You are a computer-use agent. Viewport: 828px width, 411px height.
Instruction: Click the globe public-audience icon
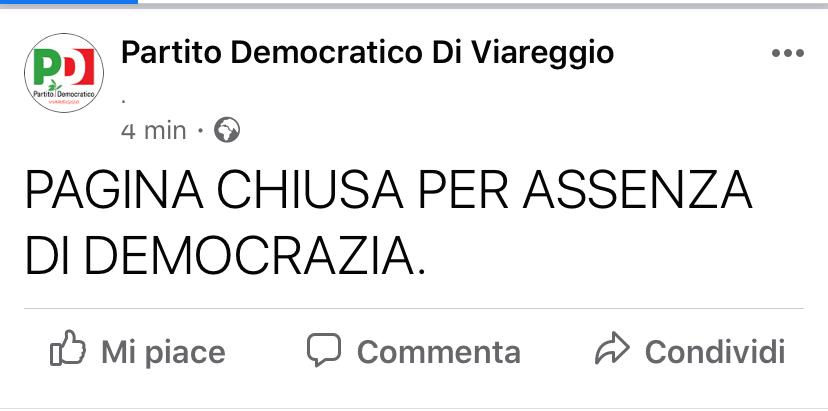(227, 130)
